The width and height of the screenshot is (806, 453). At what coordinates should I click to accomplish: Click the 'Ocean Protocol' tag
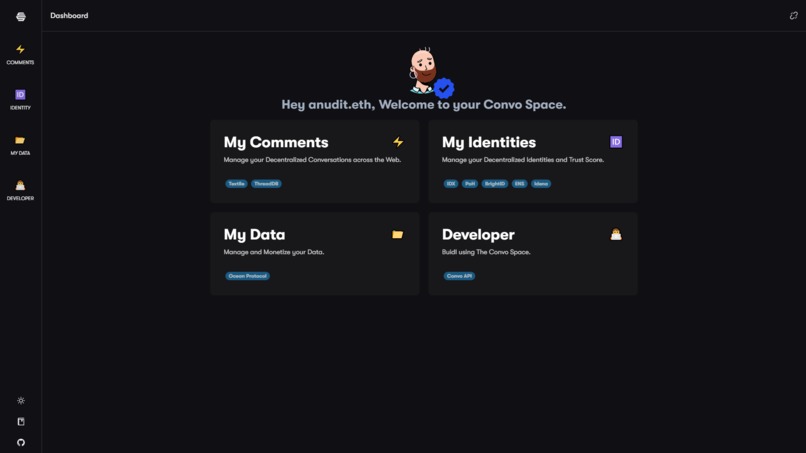pyautogui.click(x=247, y=276)
